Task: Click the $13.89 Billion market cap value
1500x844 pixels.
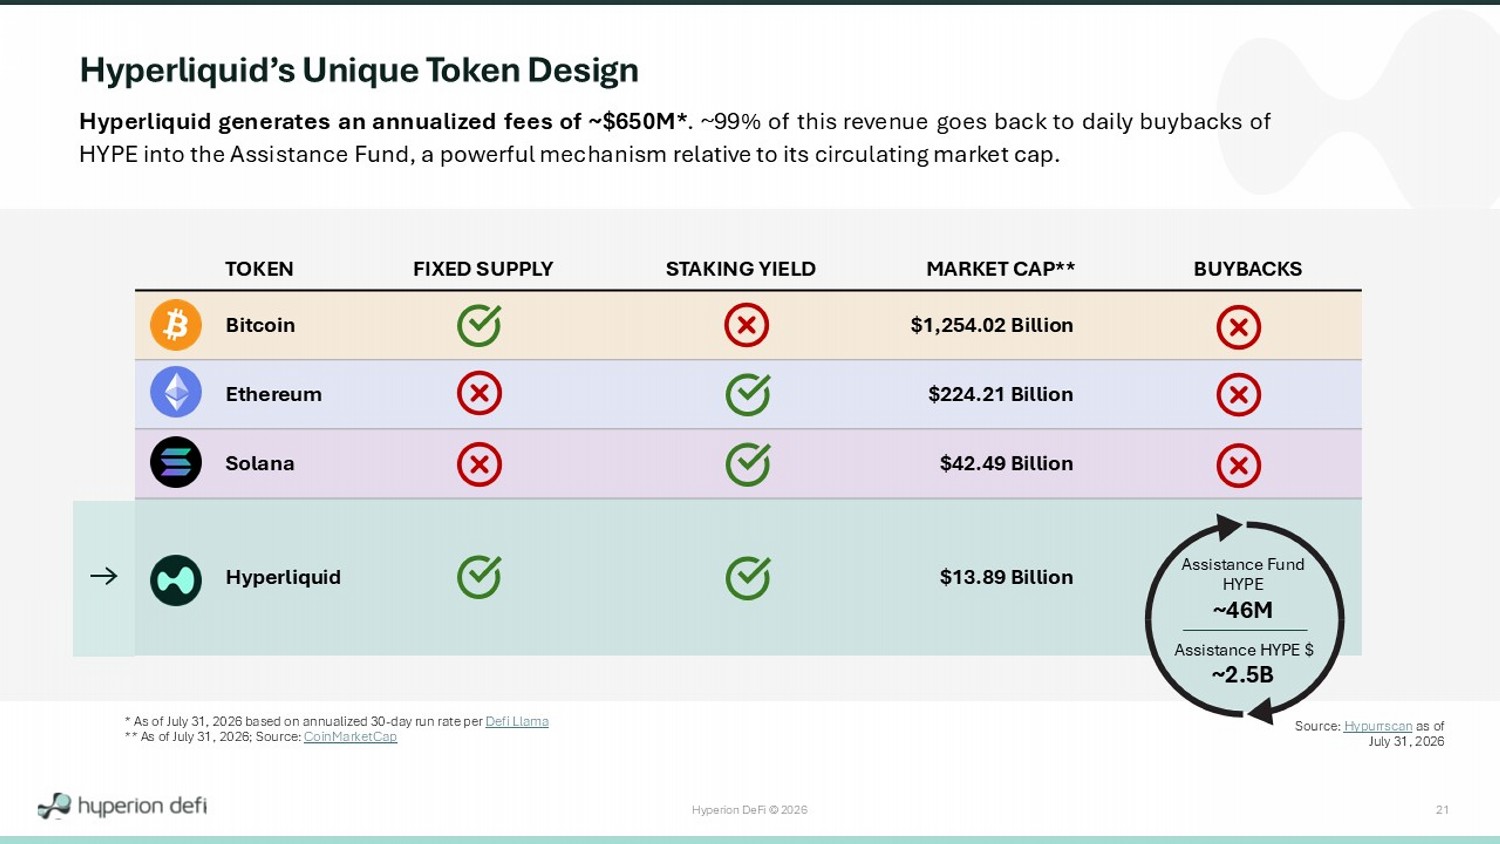Action: [x=1006, y=577]
